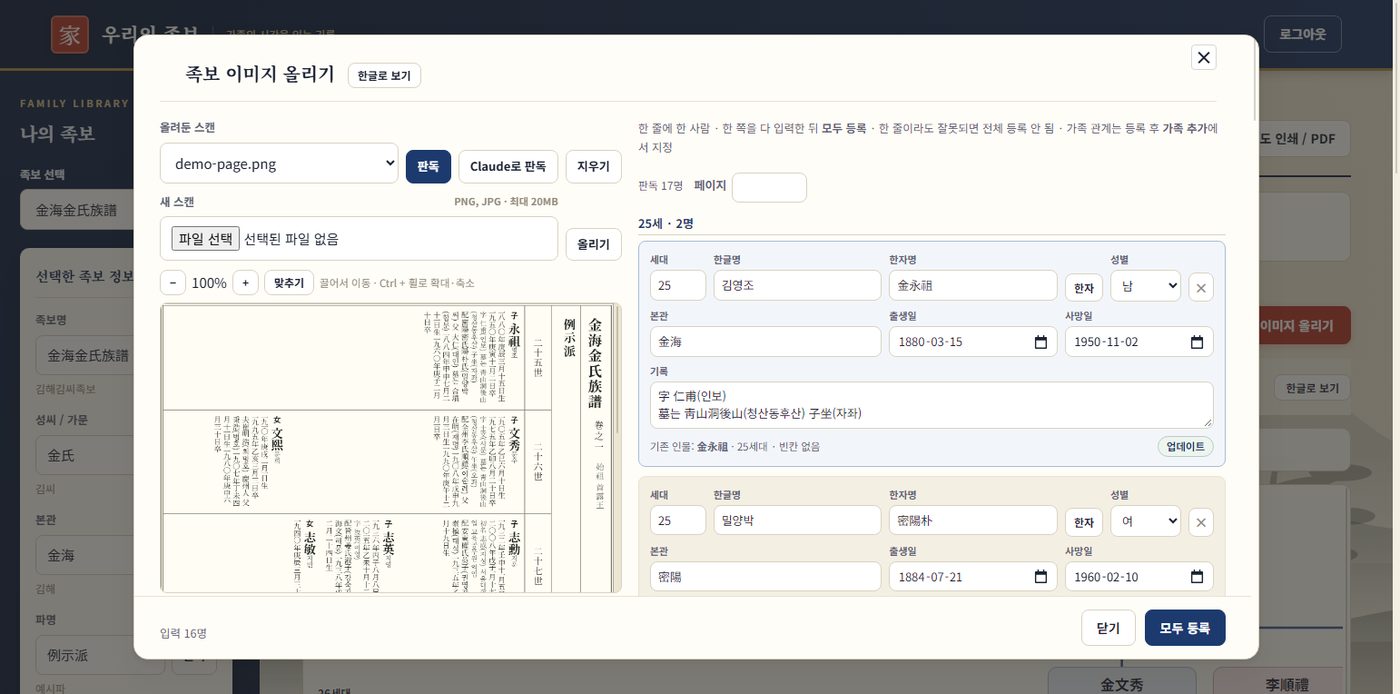Viewport: 1400px width, 694px height.
Task: Click 金文秀 card in background family tree
Action: 1122,682
